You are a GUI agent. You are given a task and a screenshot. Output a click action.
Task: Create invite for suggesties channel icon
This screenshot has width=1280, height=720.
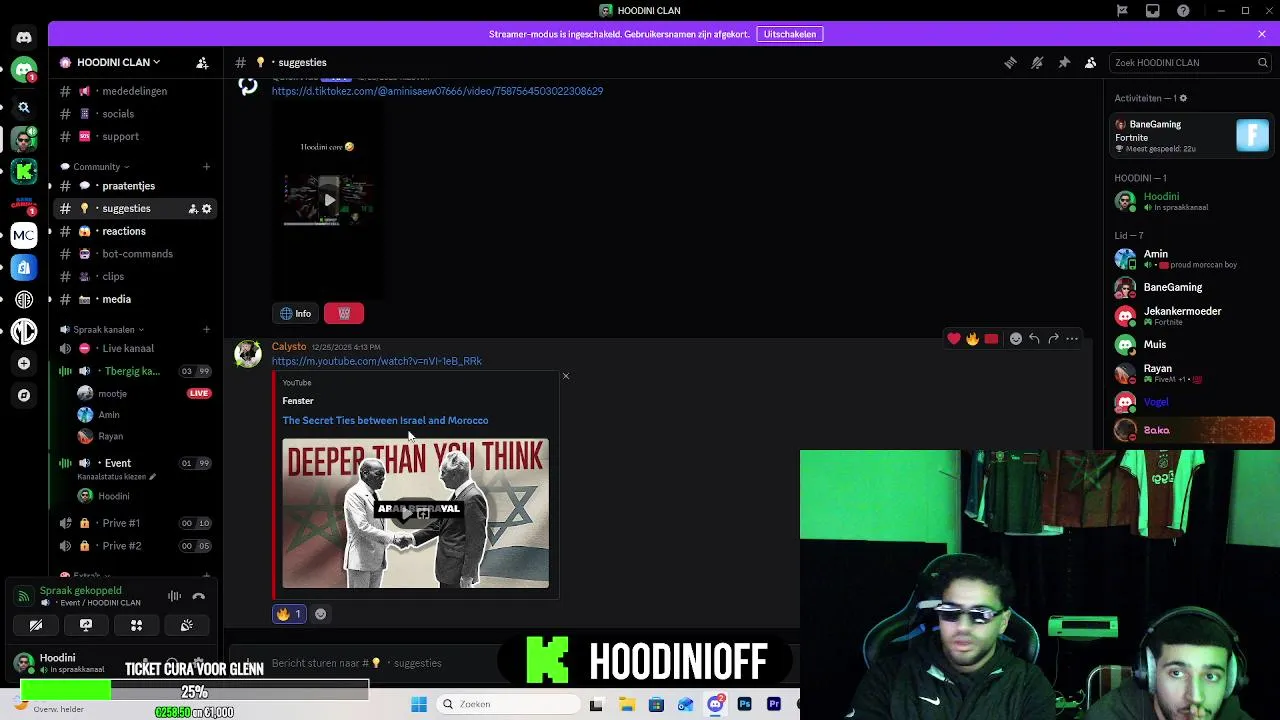coord(193,209)
